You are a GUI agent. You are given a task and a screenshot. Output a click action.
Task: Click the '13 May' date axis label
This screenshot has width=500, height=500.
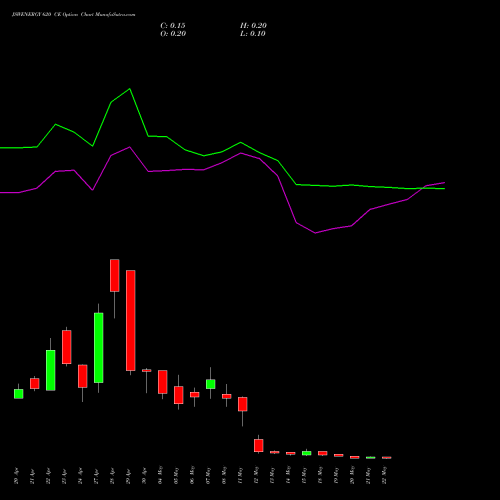pos(273,476)
